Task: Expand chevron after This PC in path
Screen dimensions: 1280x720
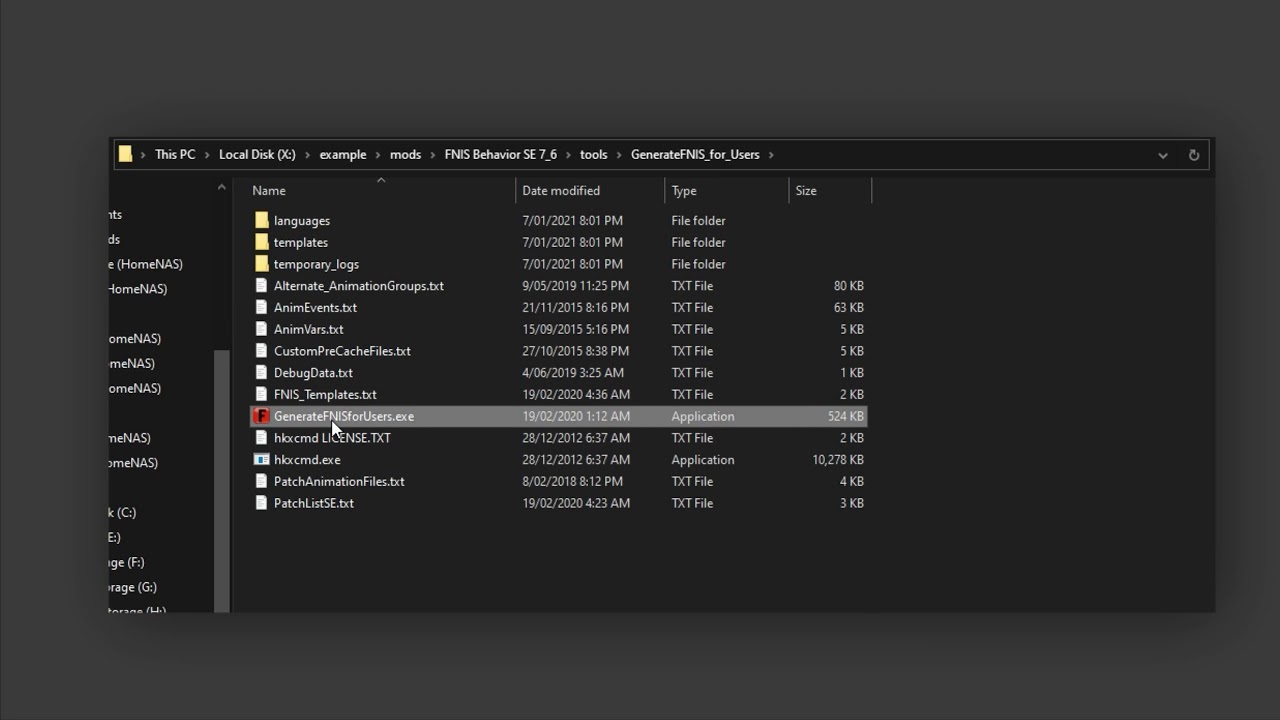Action: 208,155
